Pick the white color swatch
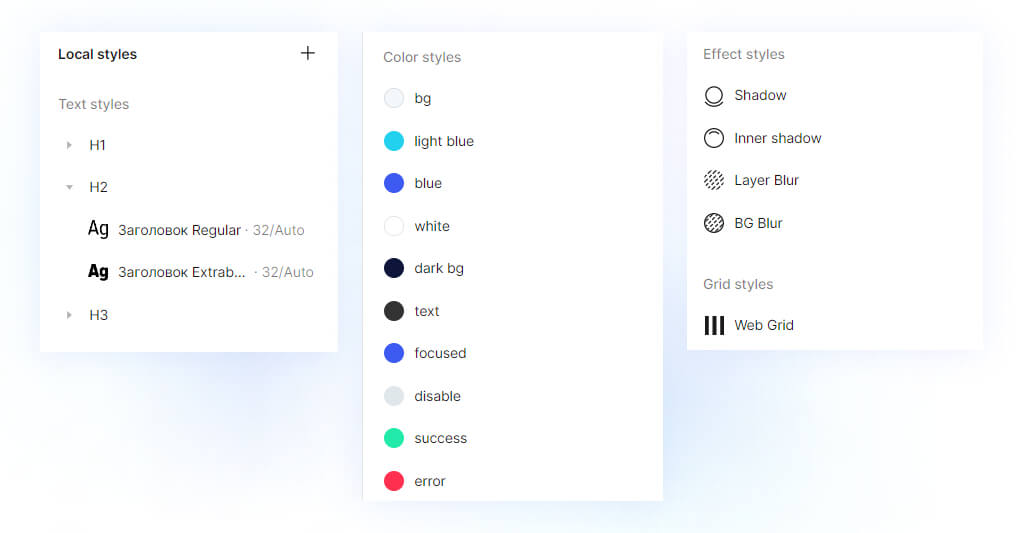The image size is (1024, 533). point(394,226)
